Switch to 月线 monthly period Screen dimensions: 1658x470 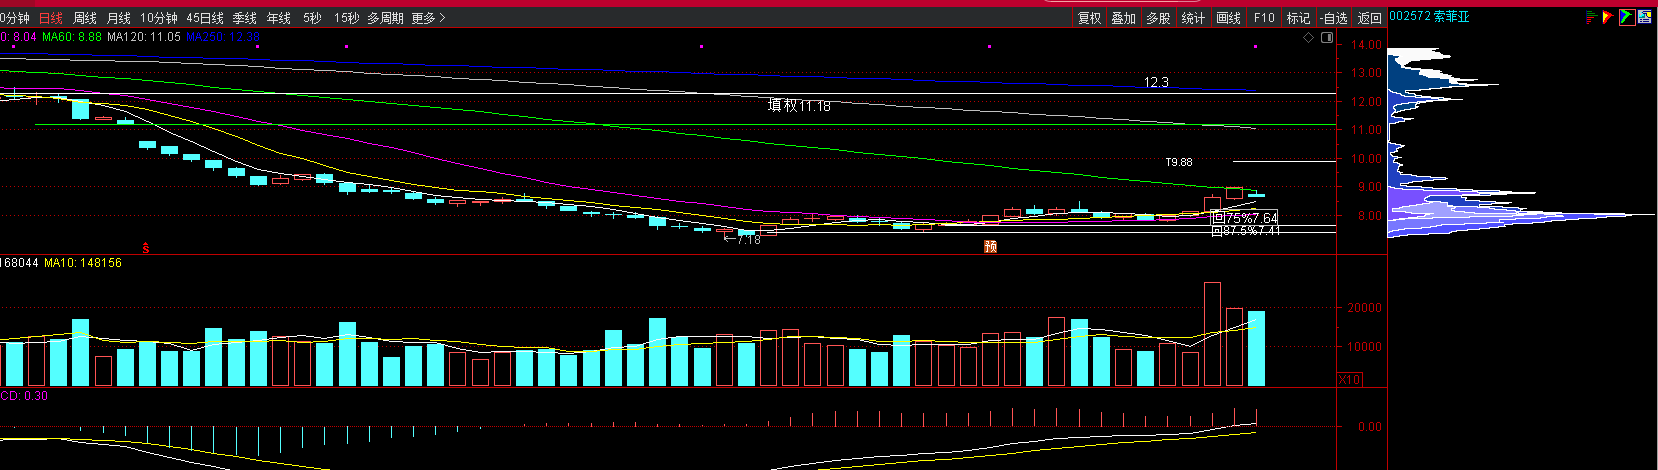coord(119,18)
